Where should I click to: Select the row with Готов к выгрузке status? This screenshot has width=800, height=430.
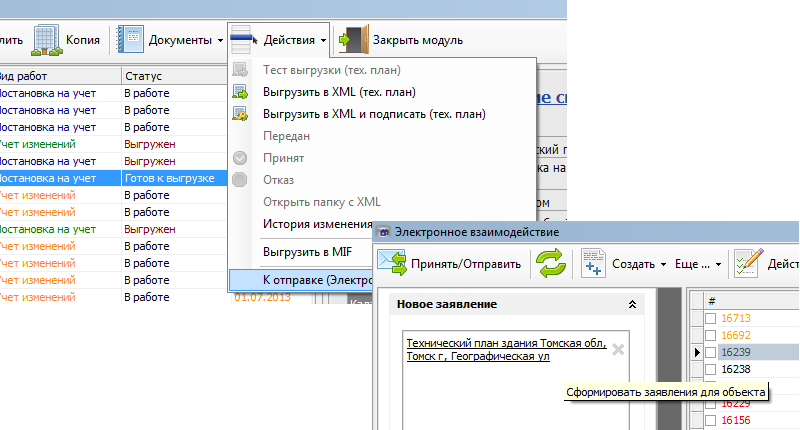(x=168, y=177)
